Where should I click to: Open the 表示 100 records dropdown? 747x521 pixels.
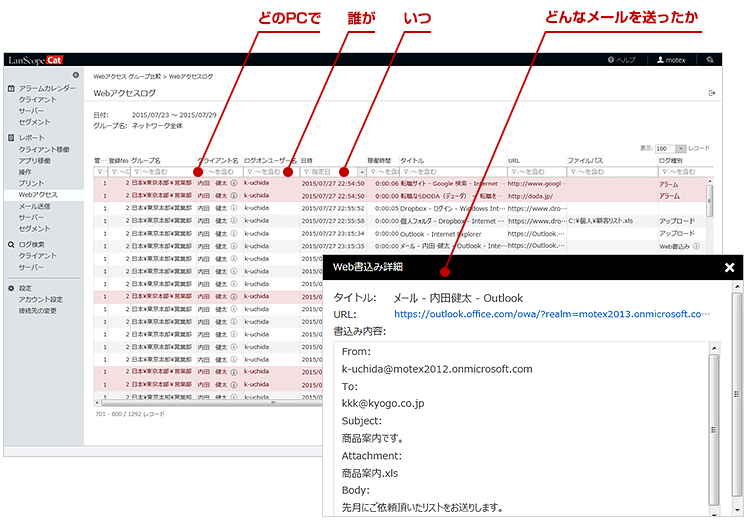680,149
